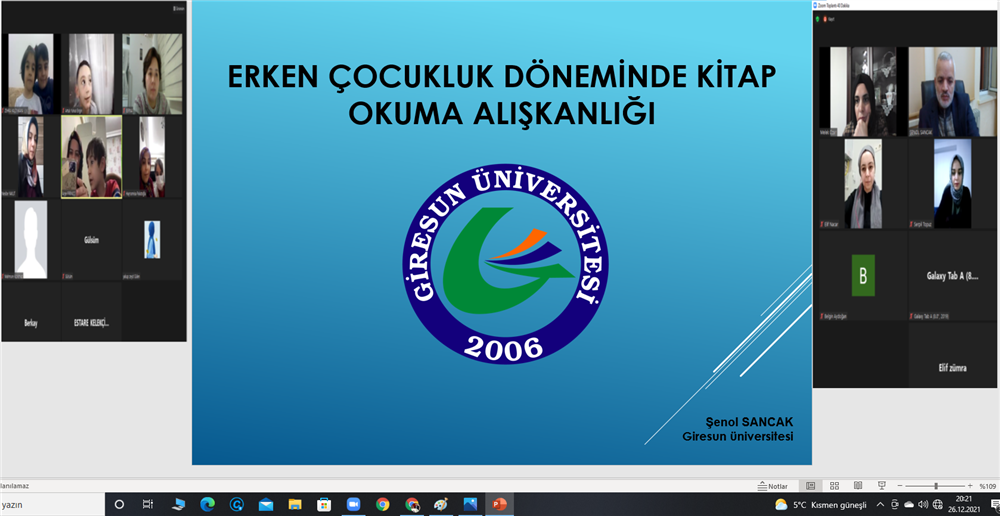
Task: Select the woman's video tile beside ŞENOL SANCAK
Action: pos(862,92)
